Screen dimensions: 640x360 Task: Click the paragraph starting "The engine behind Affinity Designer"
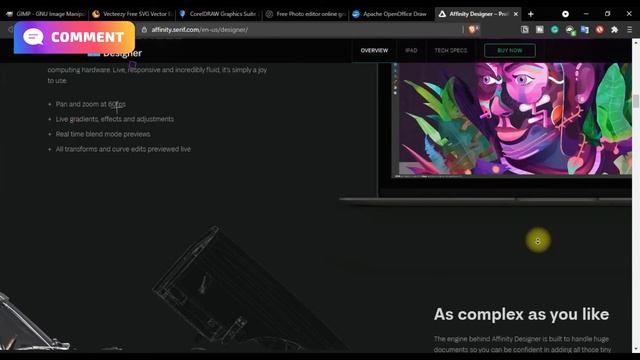coord(522,344)
